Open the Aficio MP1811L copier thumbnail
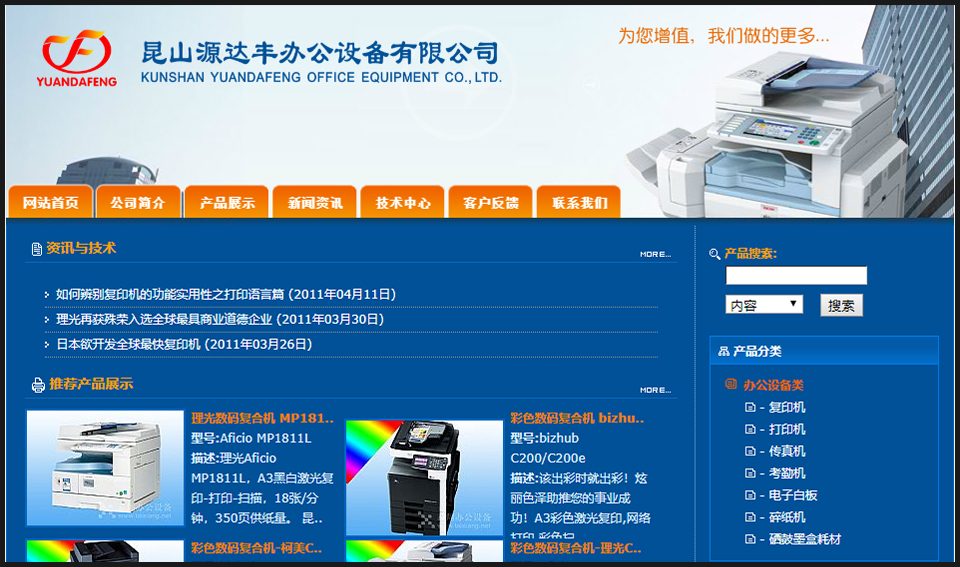960x567 pixels. tap(106, 468)
